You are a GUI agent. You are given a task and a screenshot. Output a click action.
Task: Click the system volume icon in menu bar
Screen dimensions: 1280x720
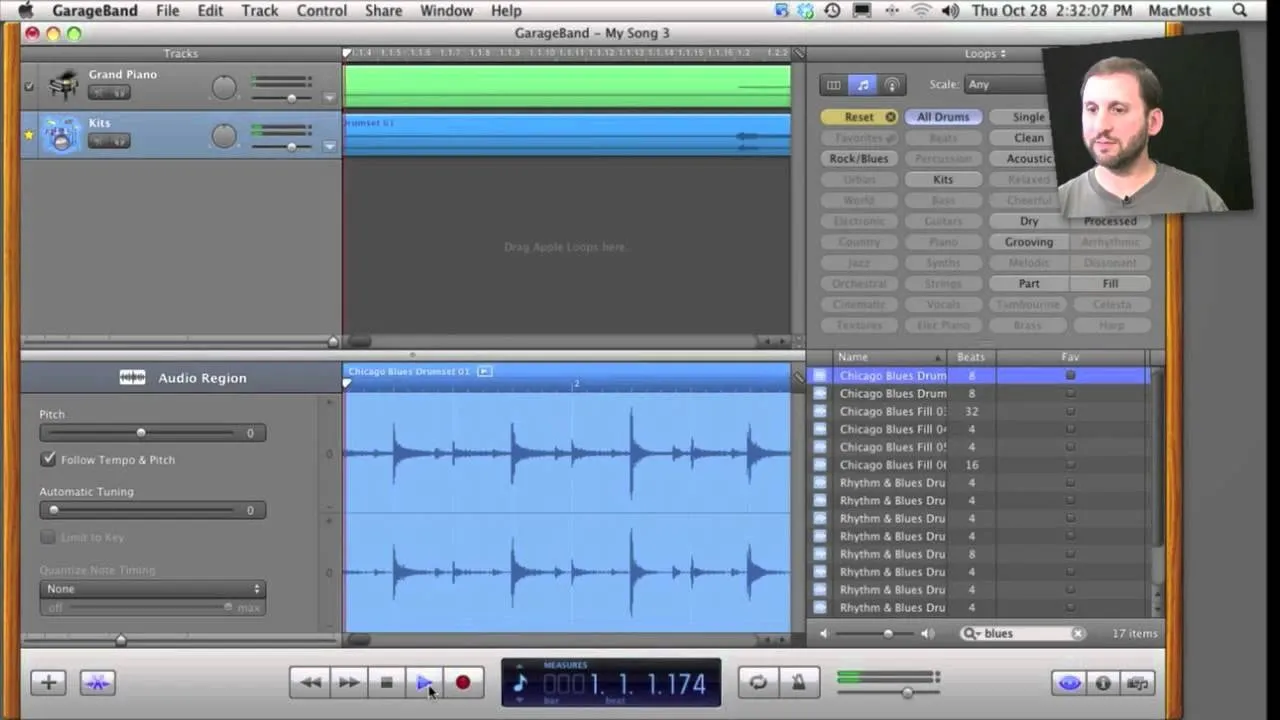pos(950,11)
